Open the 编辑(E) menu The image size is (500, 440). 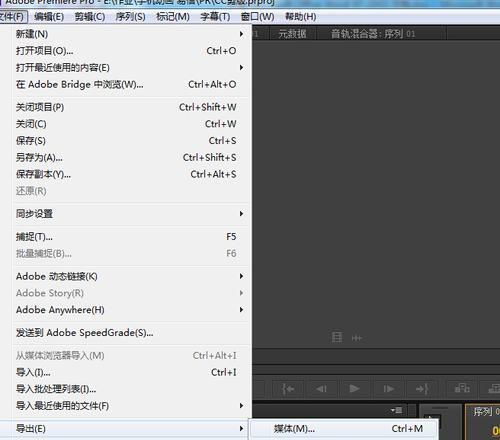coord(49,17)
